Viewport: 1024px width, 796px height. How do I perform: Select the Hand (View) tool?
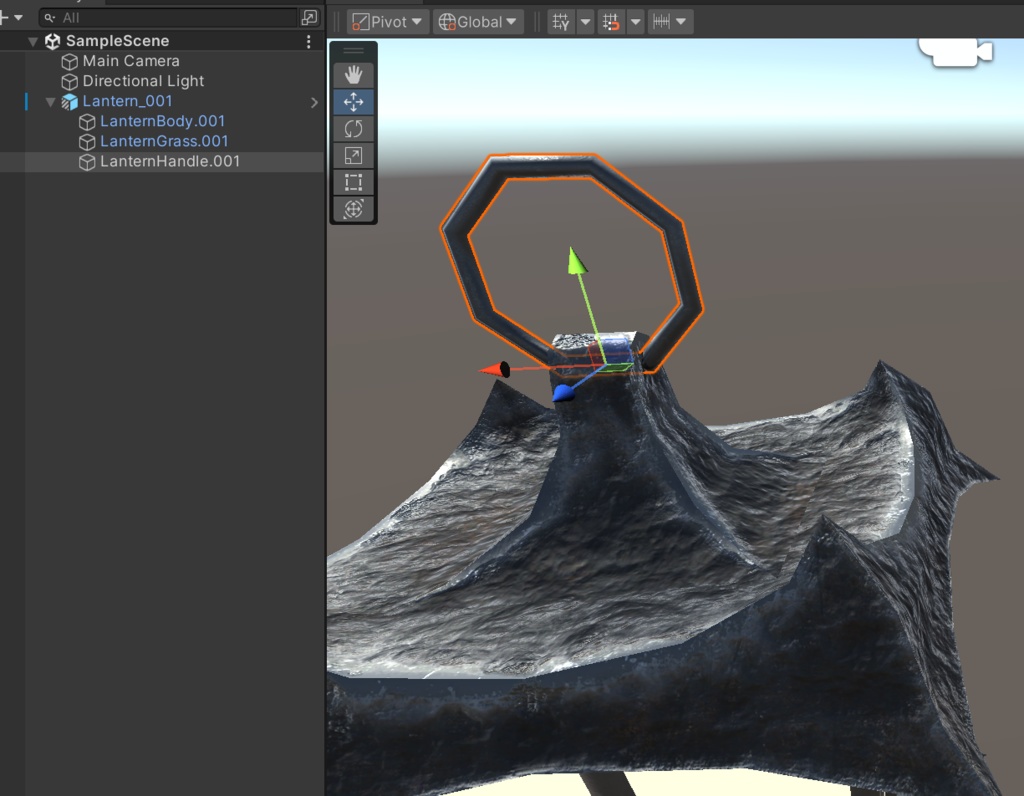(353, 75)
